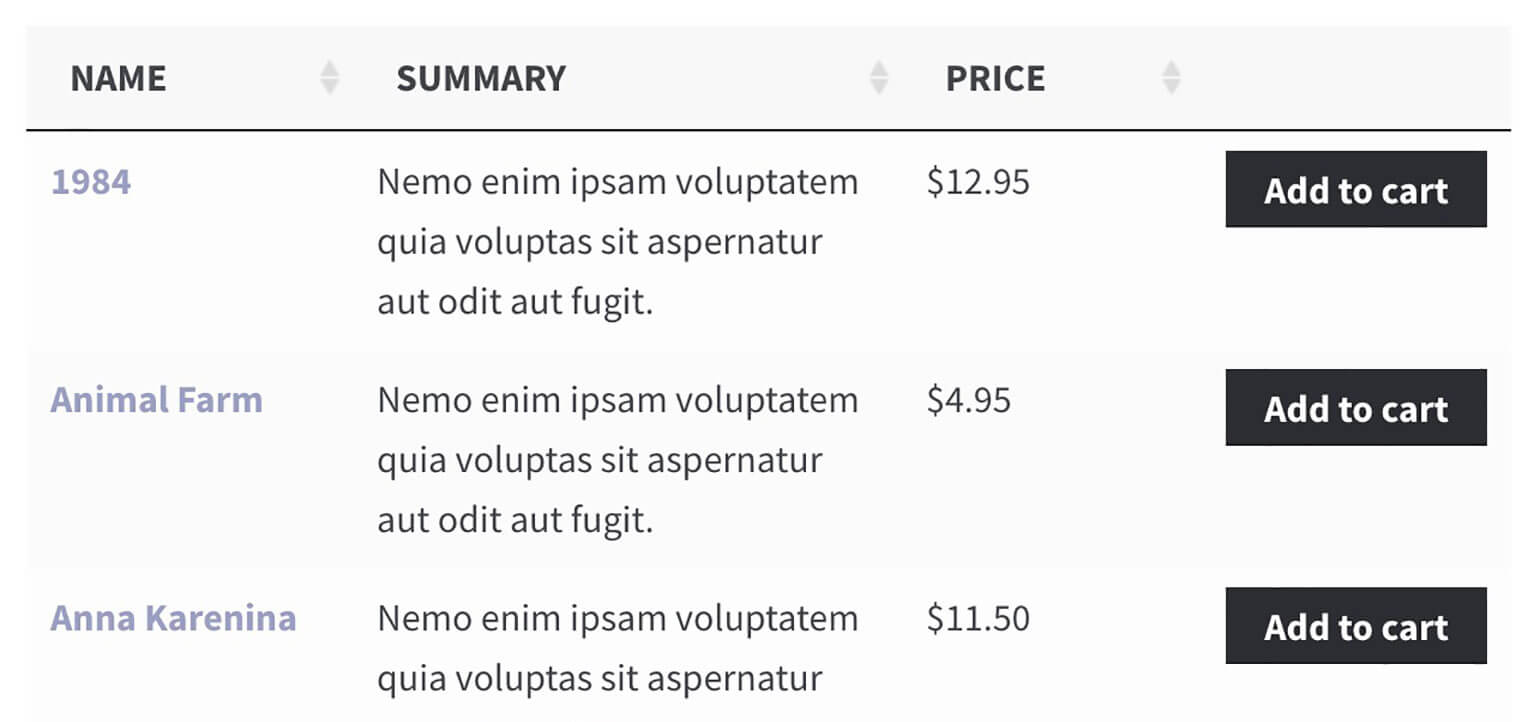
Task: Click the PRICE column header text
Action: pyautogui.click(x=995, y=78)
